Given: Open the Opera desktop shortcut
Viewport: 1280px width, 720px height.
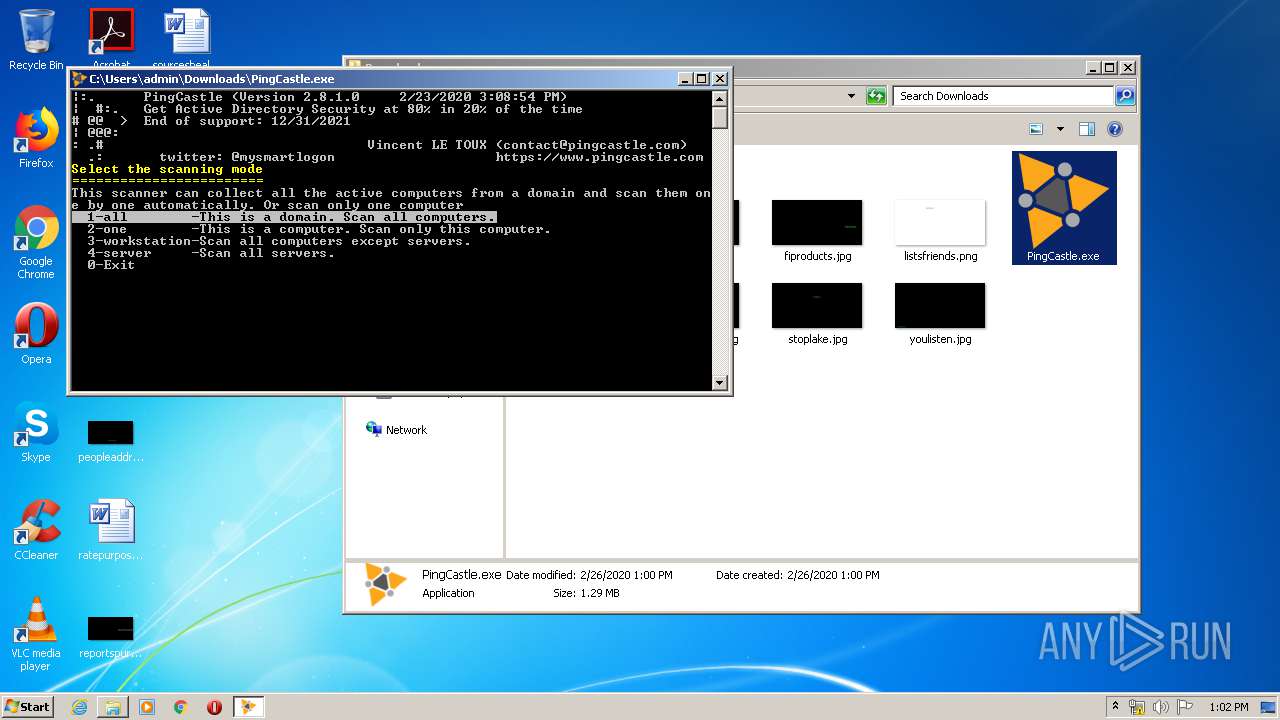Looking at the screenshot, I should (x=36, y=334).
